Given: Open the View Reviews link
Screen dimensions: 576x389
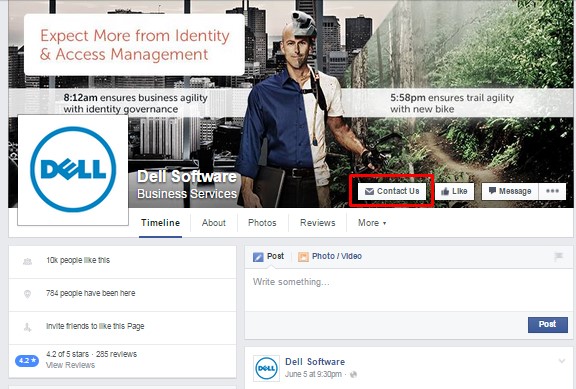Looking at the screenshot, I should tap(70, 365).
